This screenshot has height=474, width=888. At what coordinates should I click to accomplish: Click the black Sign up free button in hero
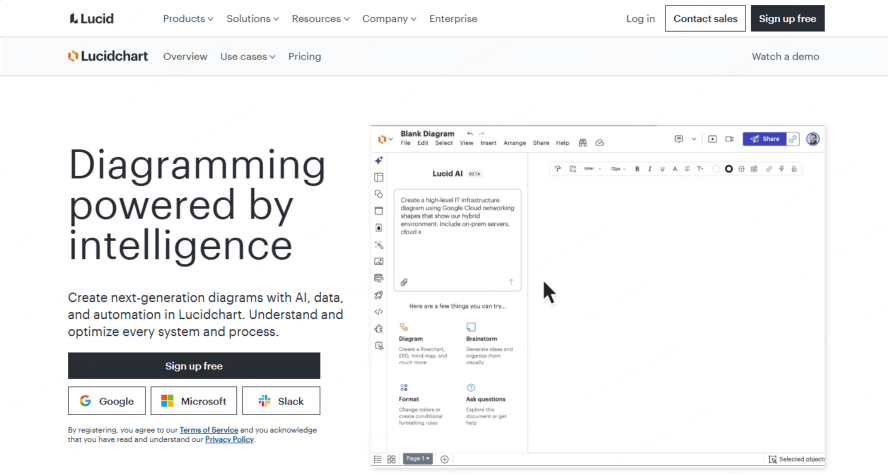tap(194, 366)
